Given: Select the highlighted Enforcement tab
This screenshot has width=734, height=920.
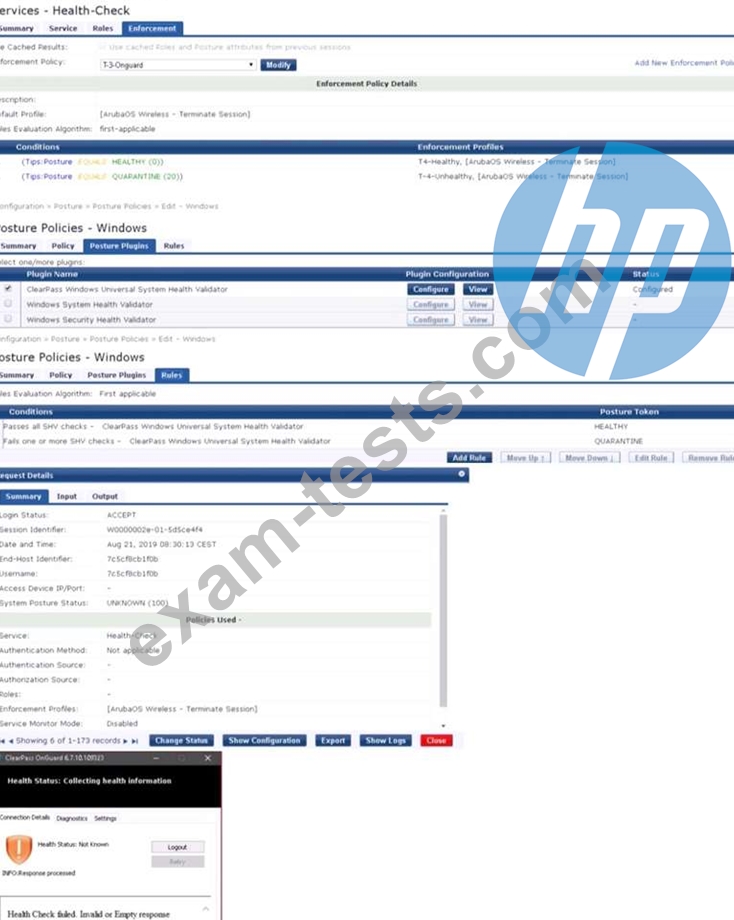Looking at the screenshot, I should 152,28.
